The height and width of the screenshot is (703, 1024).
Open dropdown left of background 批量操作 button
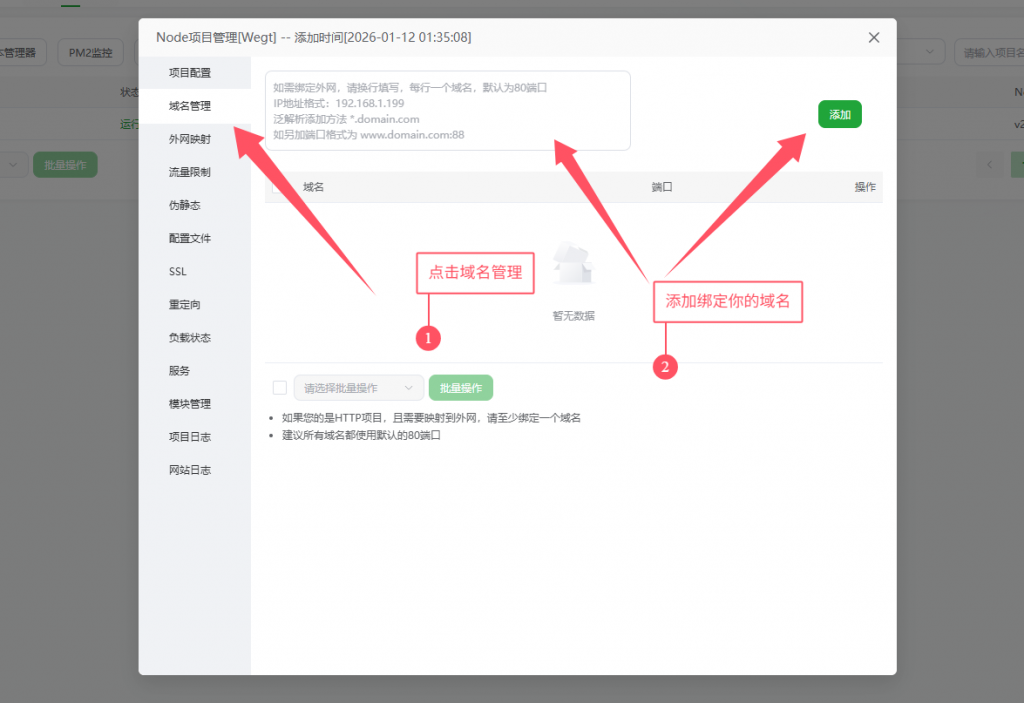[14, 165]
